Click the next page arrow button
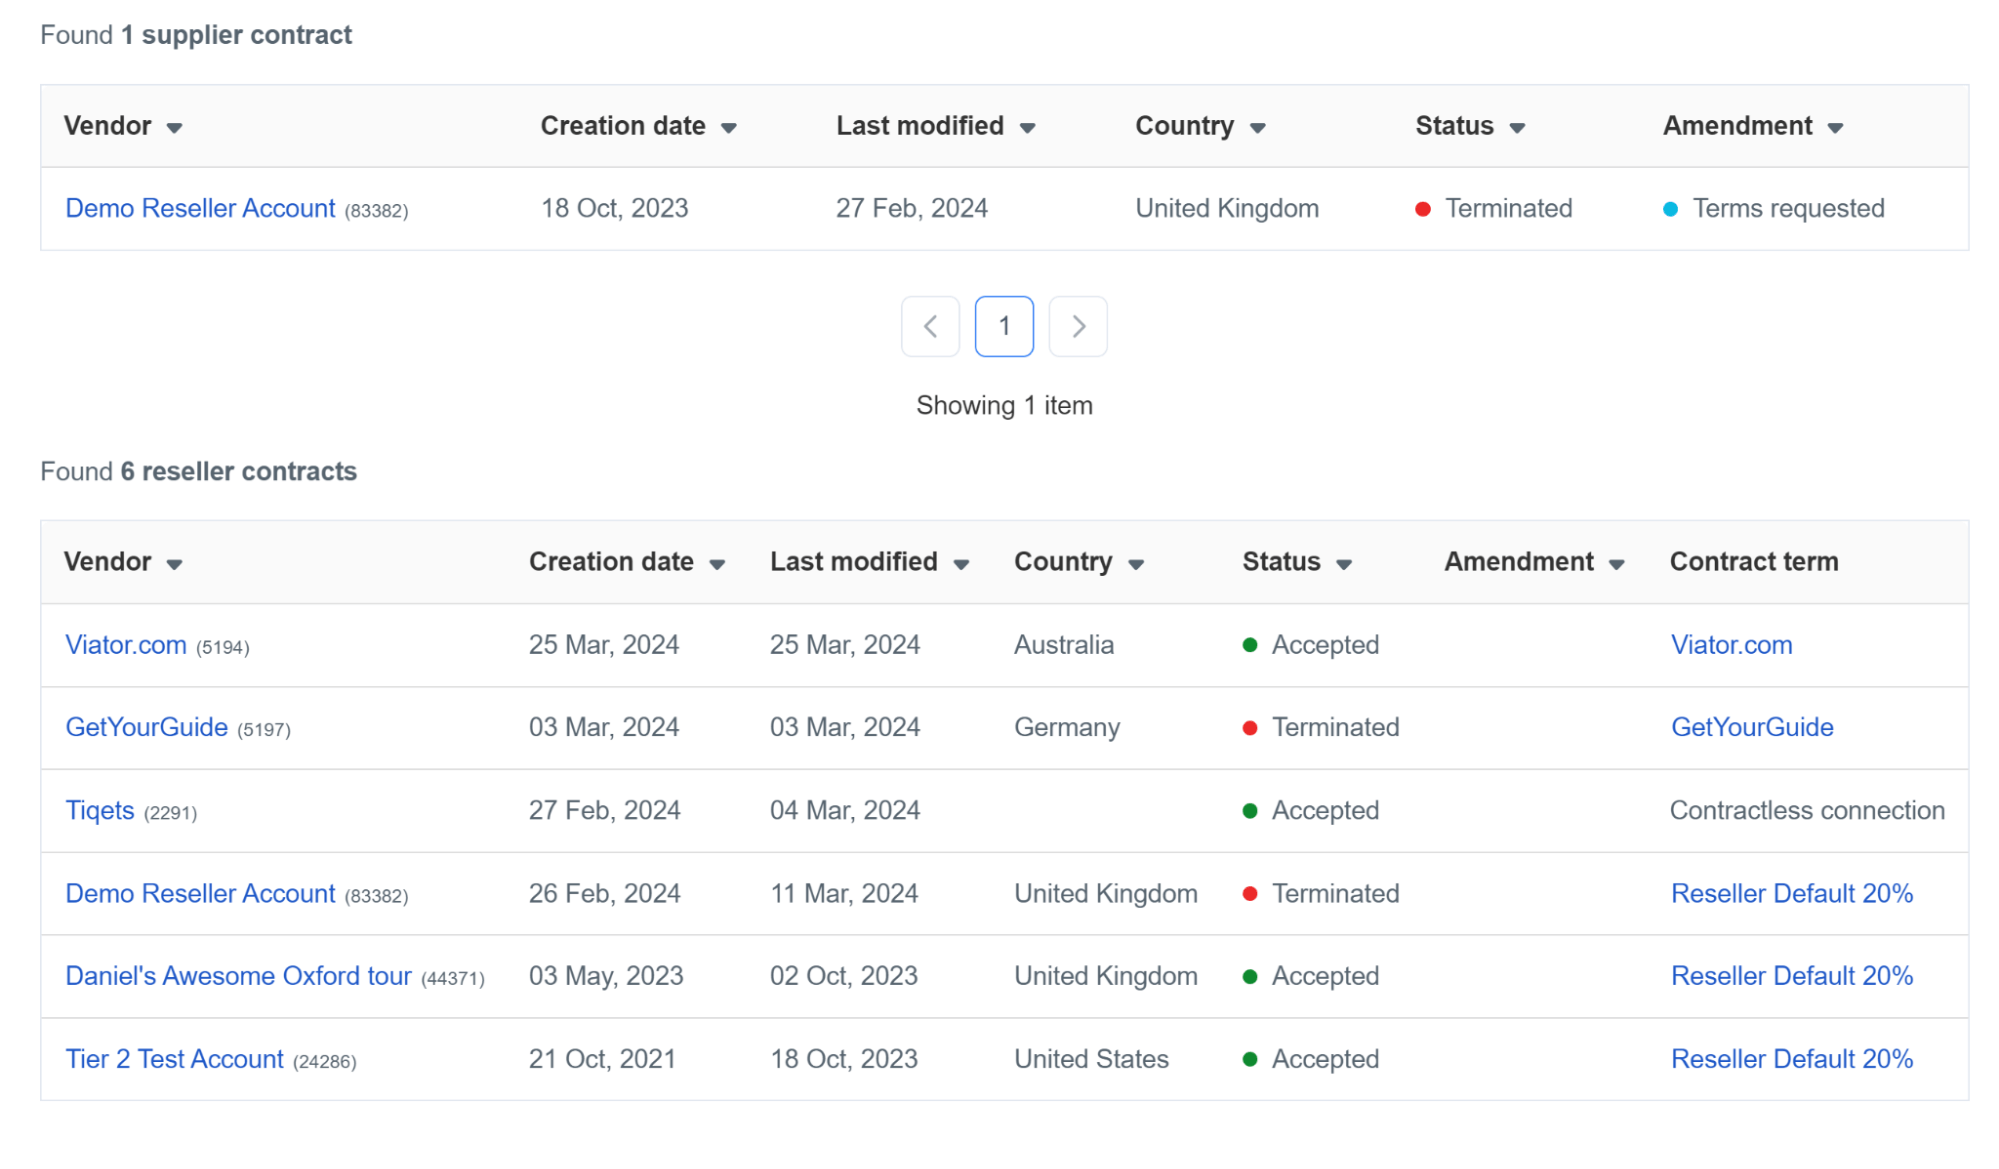The width and height of the screenshot is (1999, 1169). 1078,326
